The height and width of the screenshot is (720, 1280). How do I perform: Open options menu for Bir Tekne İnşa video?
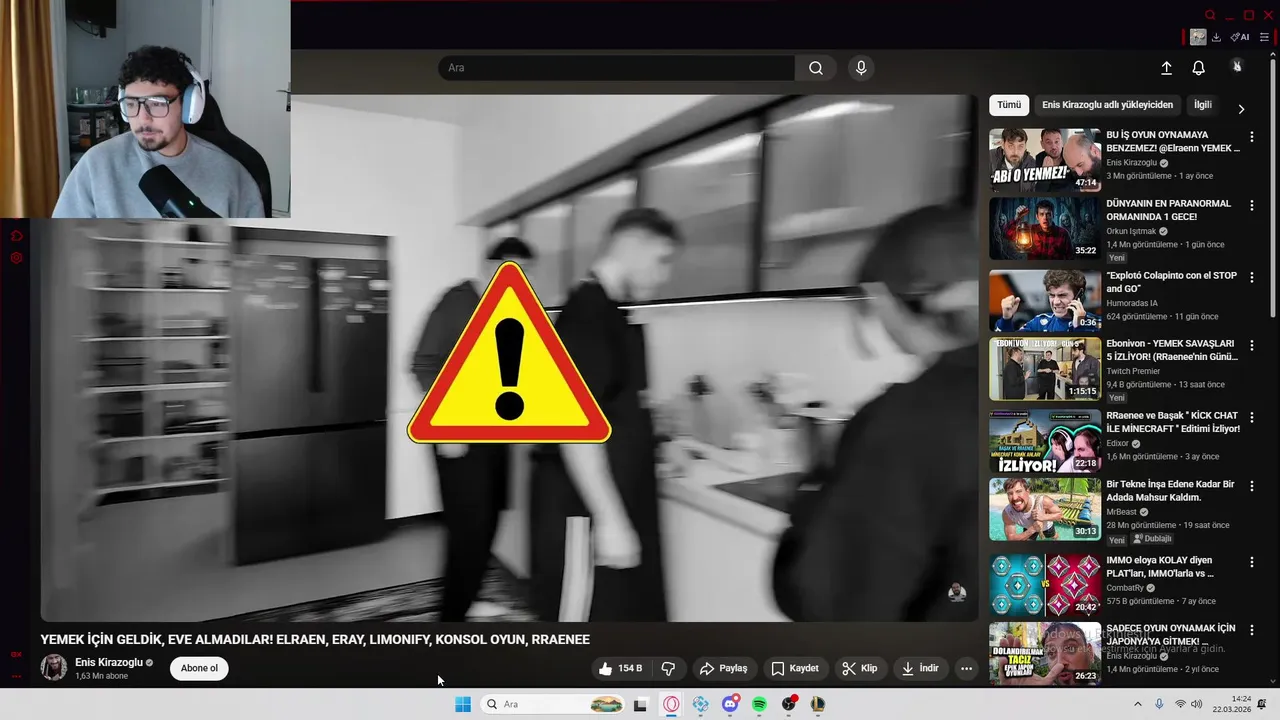coord(1251,486)
